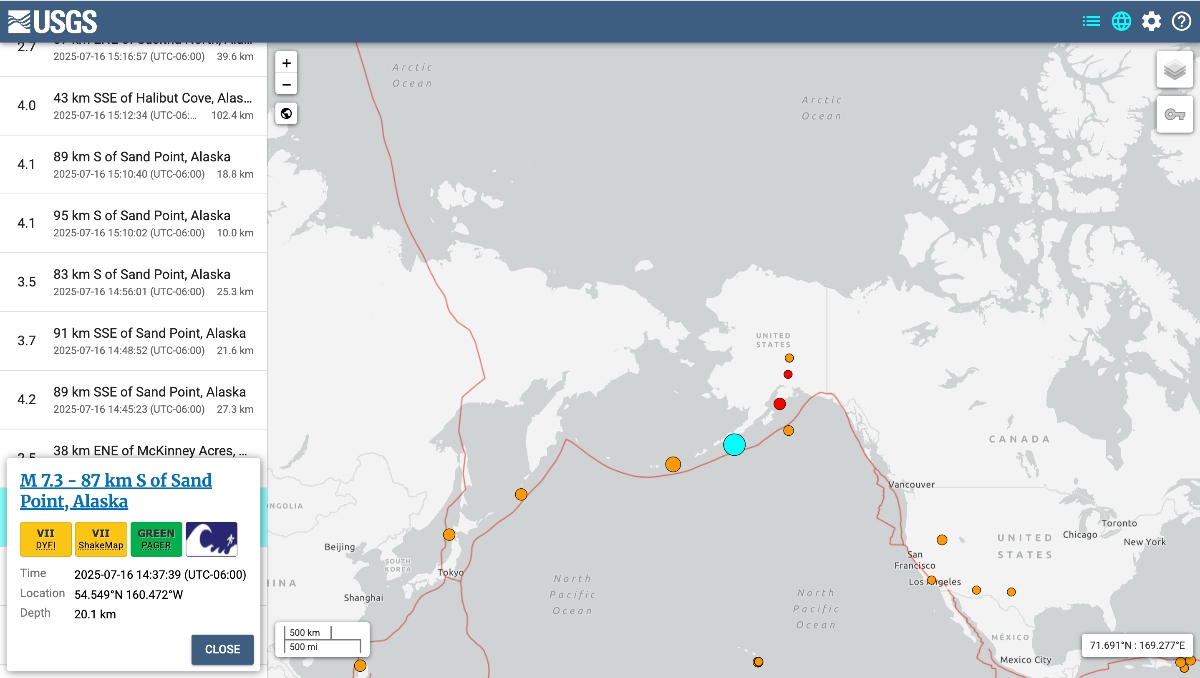Open settings gear in header
This screenshot has height=678, width=1200.
coord(1152,21)
